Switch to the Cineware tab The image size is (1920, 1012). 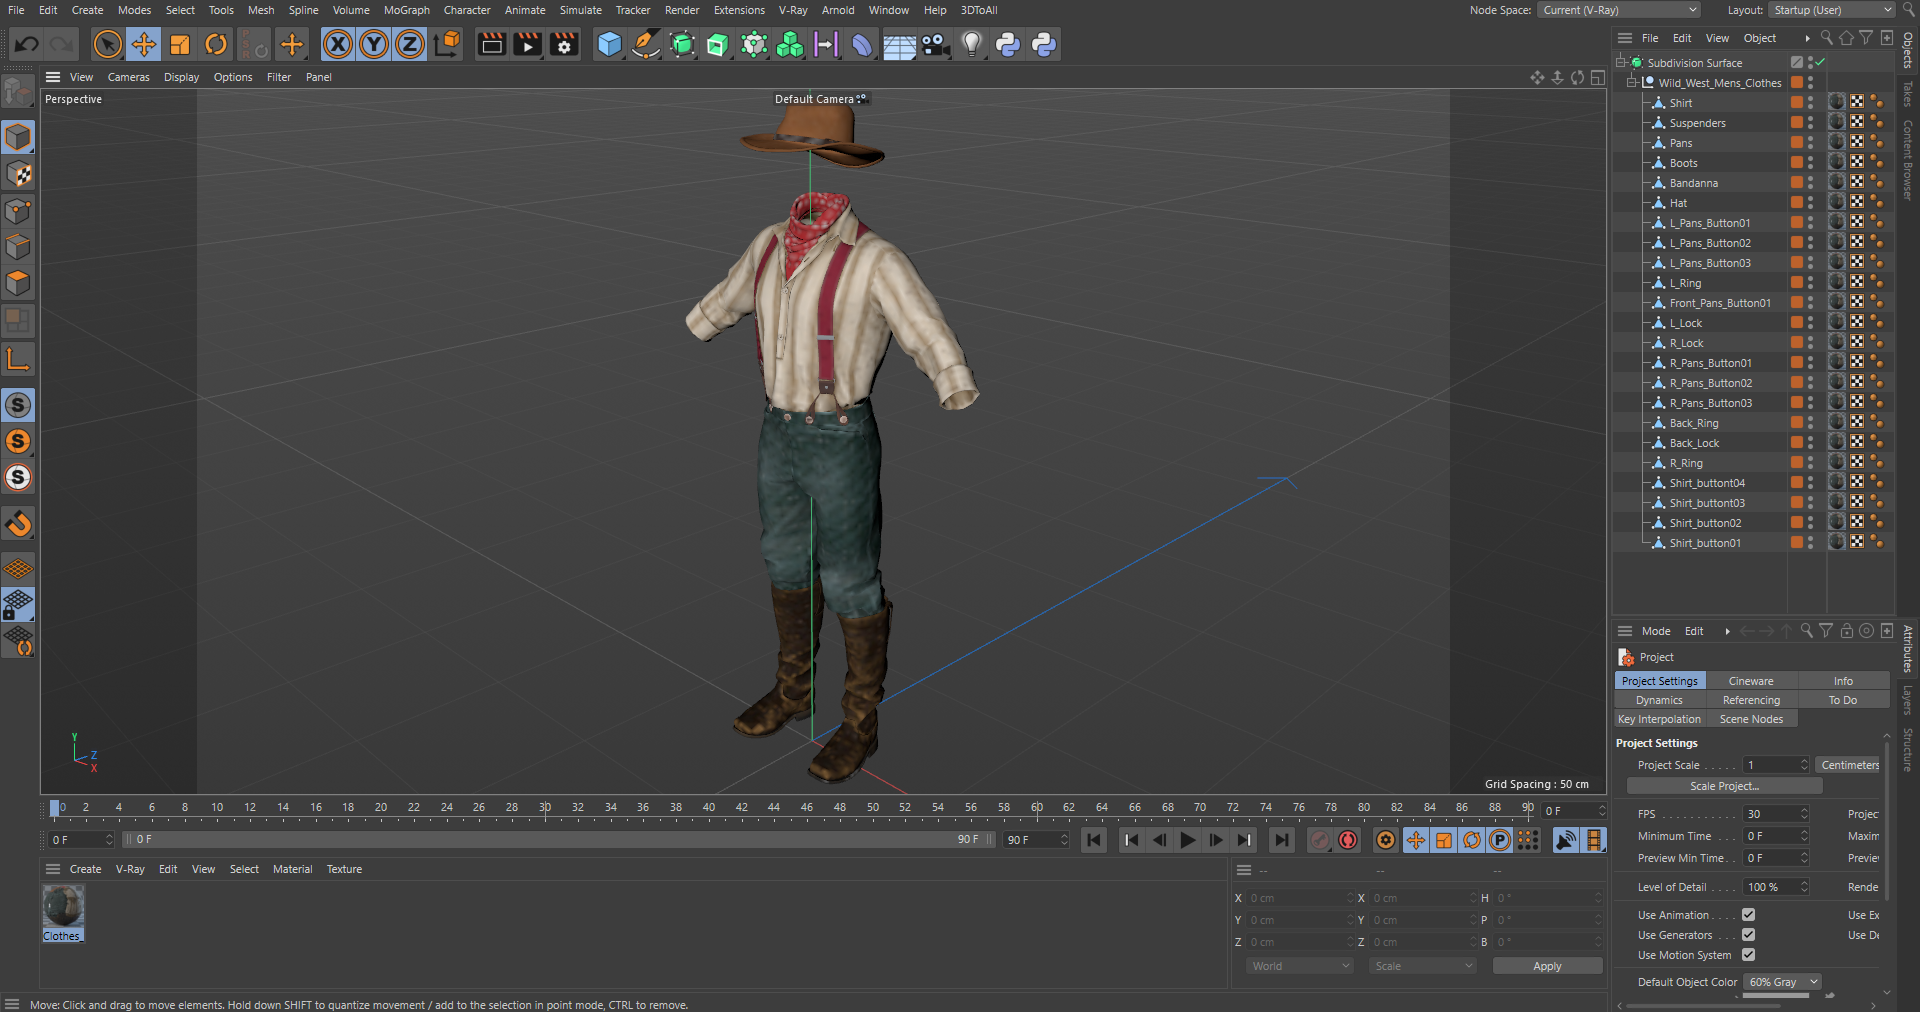(1751, 681)
